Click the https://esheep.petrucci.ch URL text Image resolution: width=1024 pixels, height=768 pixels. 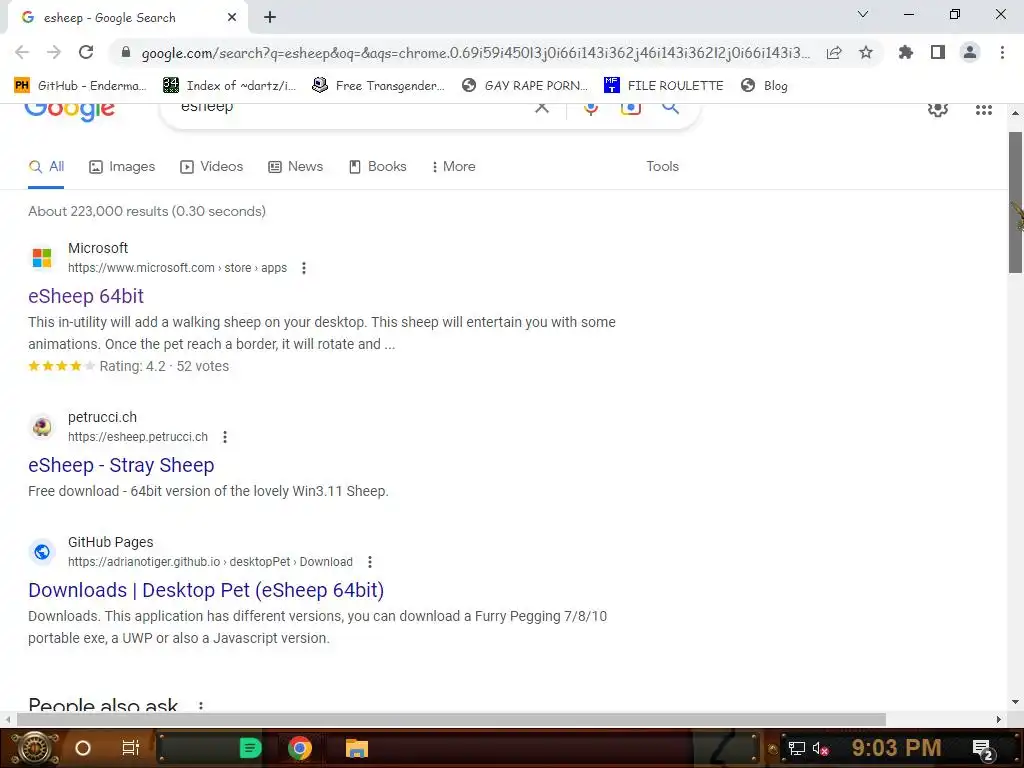click(138, 437)
